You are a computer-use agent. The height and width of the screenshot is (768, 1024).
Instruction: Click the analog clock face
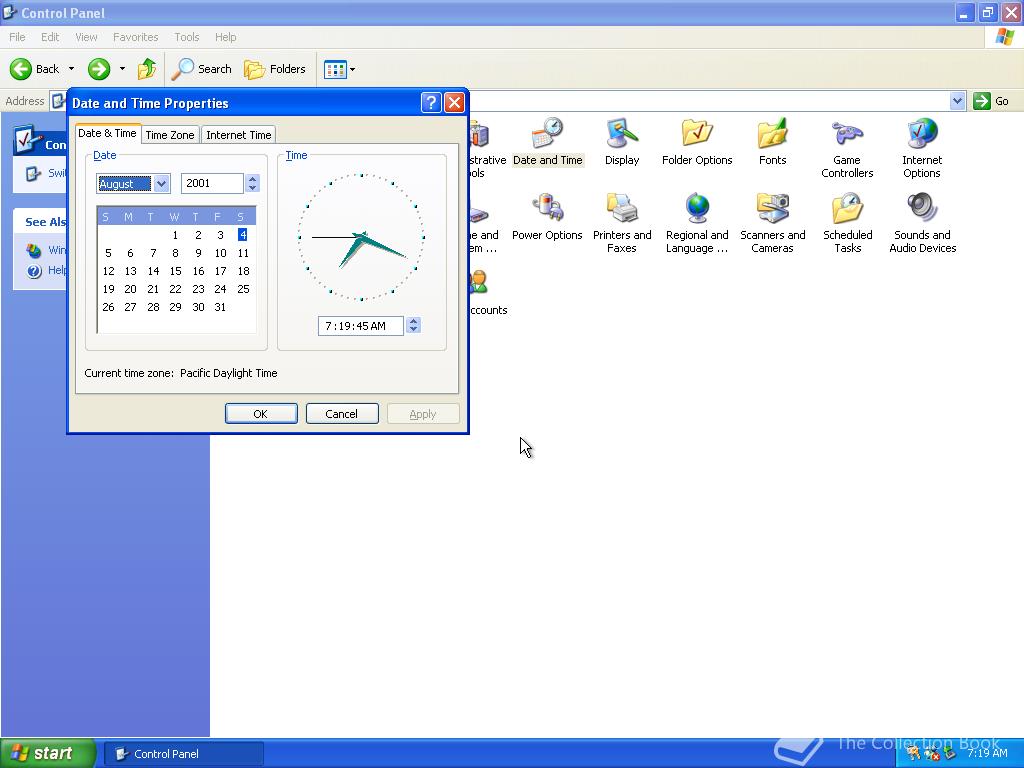361,237
